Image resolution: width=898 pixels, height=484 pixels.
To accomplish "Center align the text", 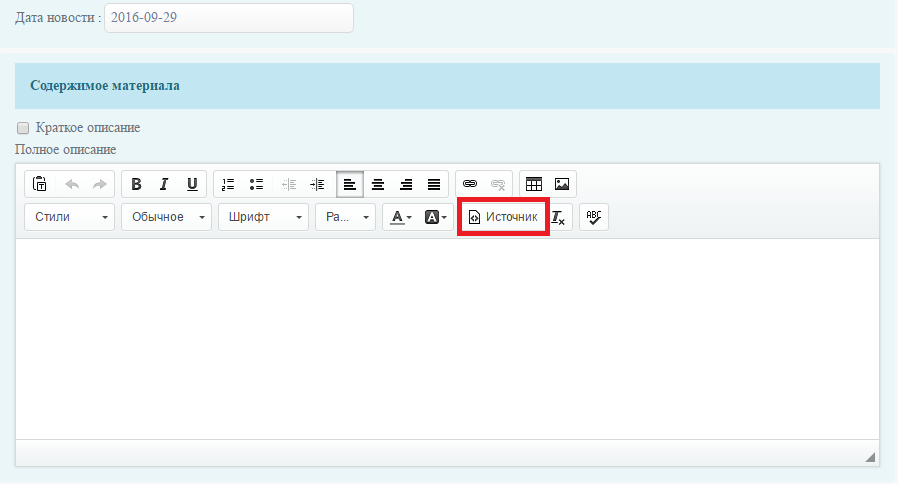I will [x=378, y=184].
